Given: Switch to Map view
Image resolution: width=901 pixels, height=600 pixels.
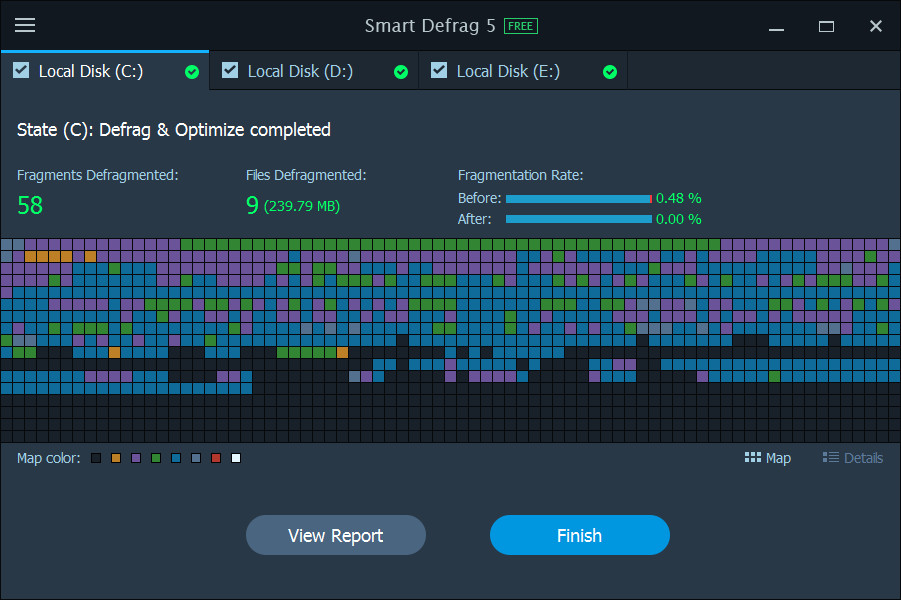Looking at the screenshot, I should tap(768, 458).
